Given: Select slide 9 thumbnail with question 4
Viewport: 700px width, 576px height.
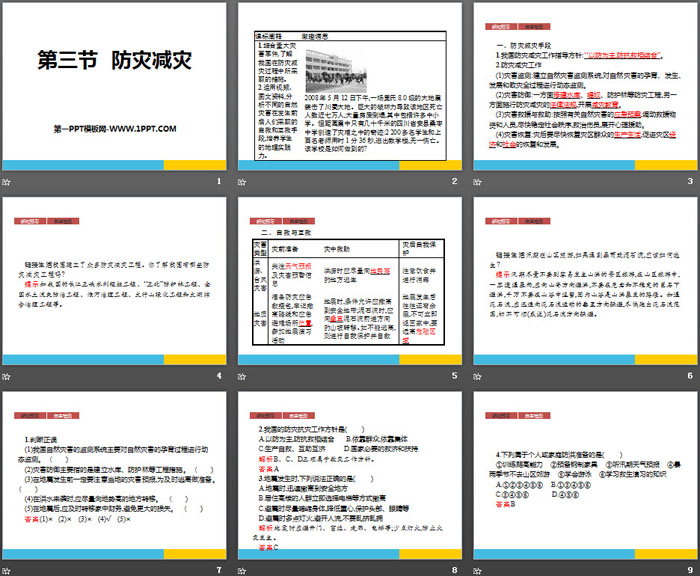Looking at the screenshot, I should click(x=585, y=476).
